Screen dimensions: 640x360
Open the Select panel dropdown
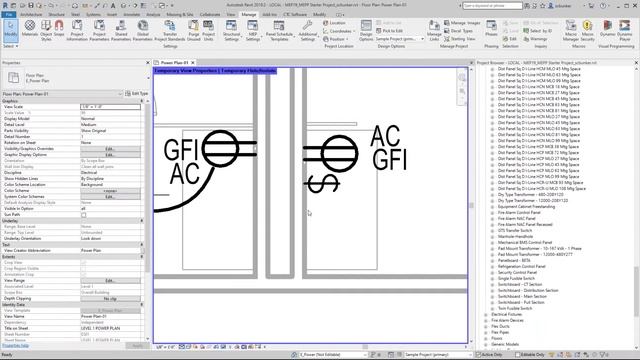pos(11,46)
